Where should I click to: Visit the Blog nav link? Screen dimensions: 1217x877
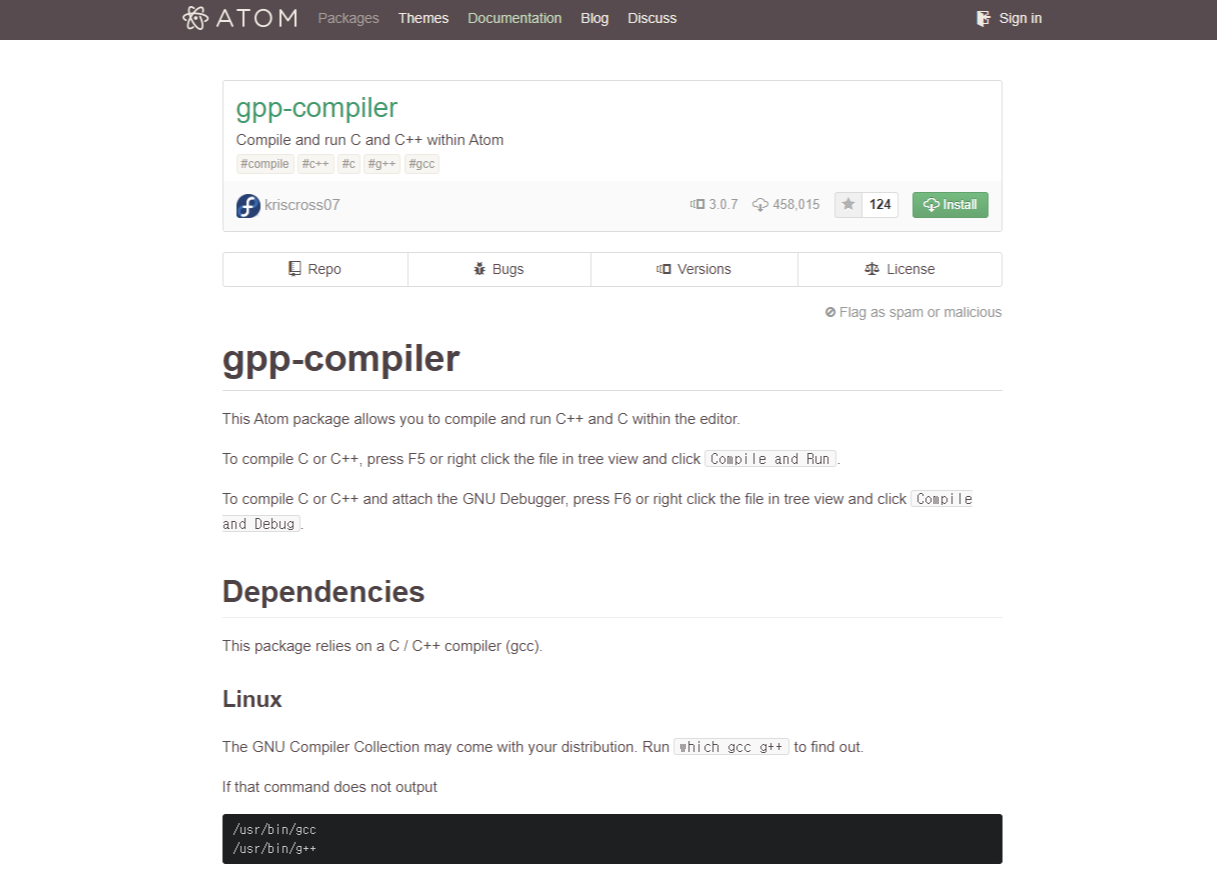coord(594,18)
